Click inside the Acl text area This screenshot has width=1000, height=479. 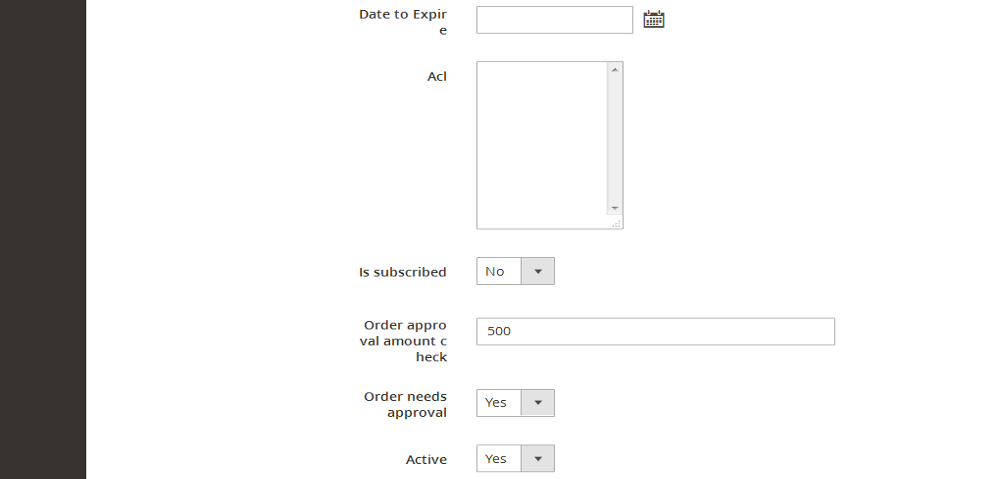point(542,145)
